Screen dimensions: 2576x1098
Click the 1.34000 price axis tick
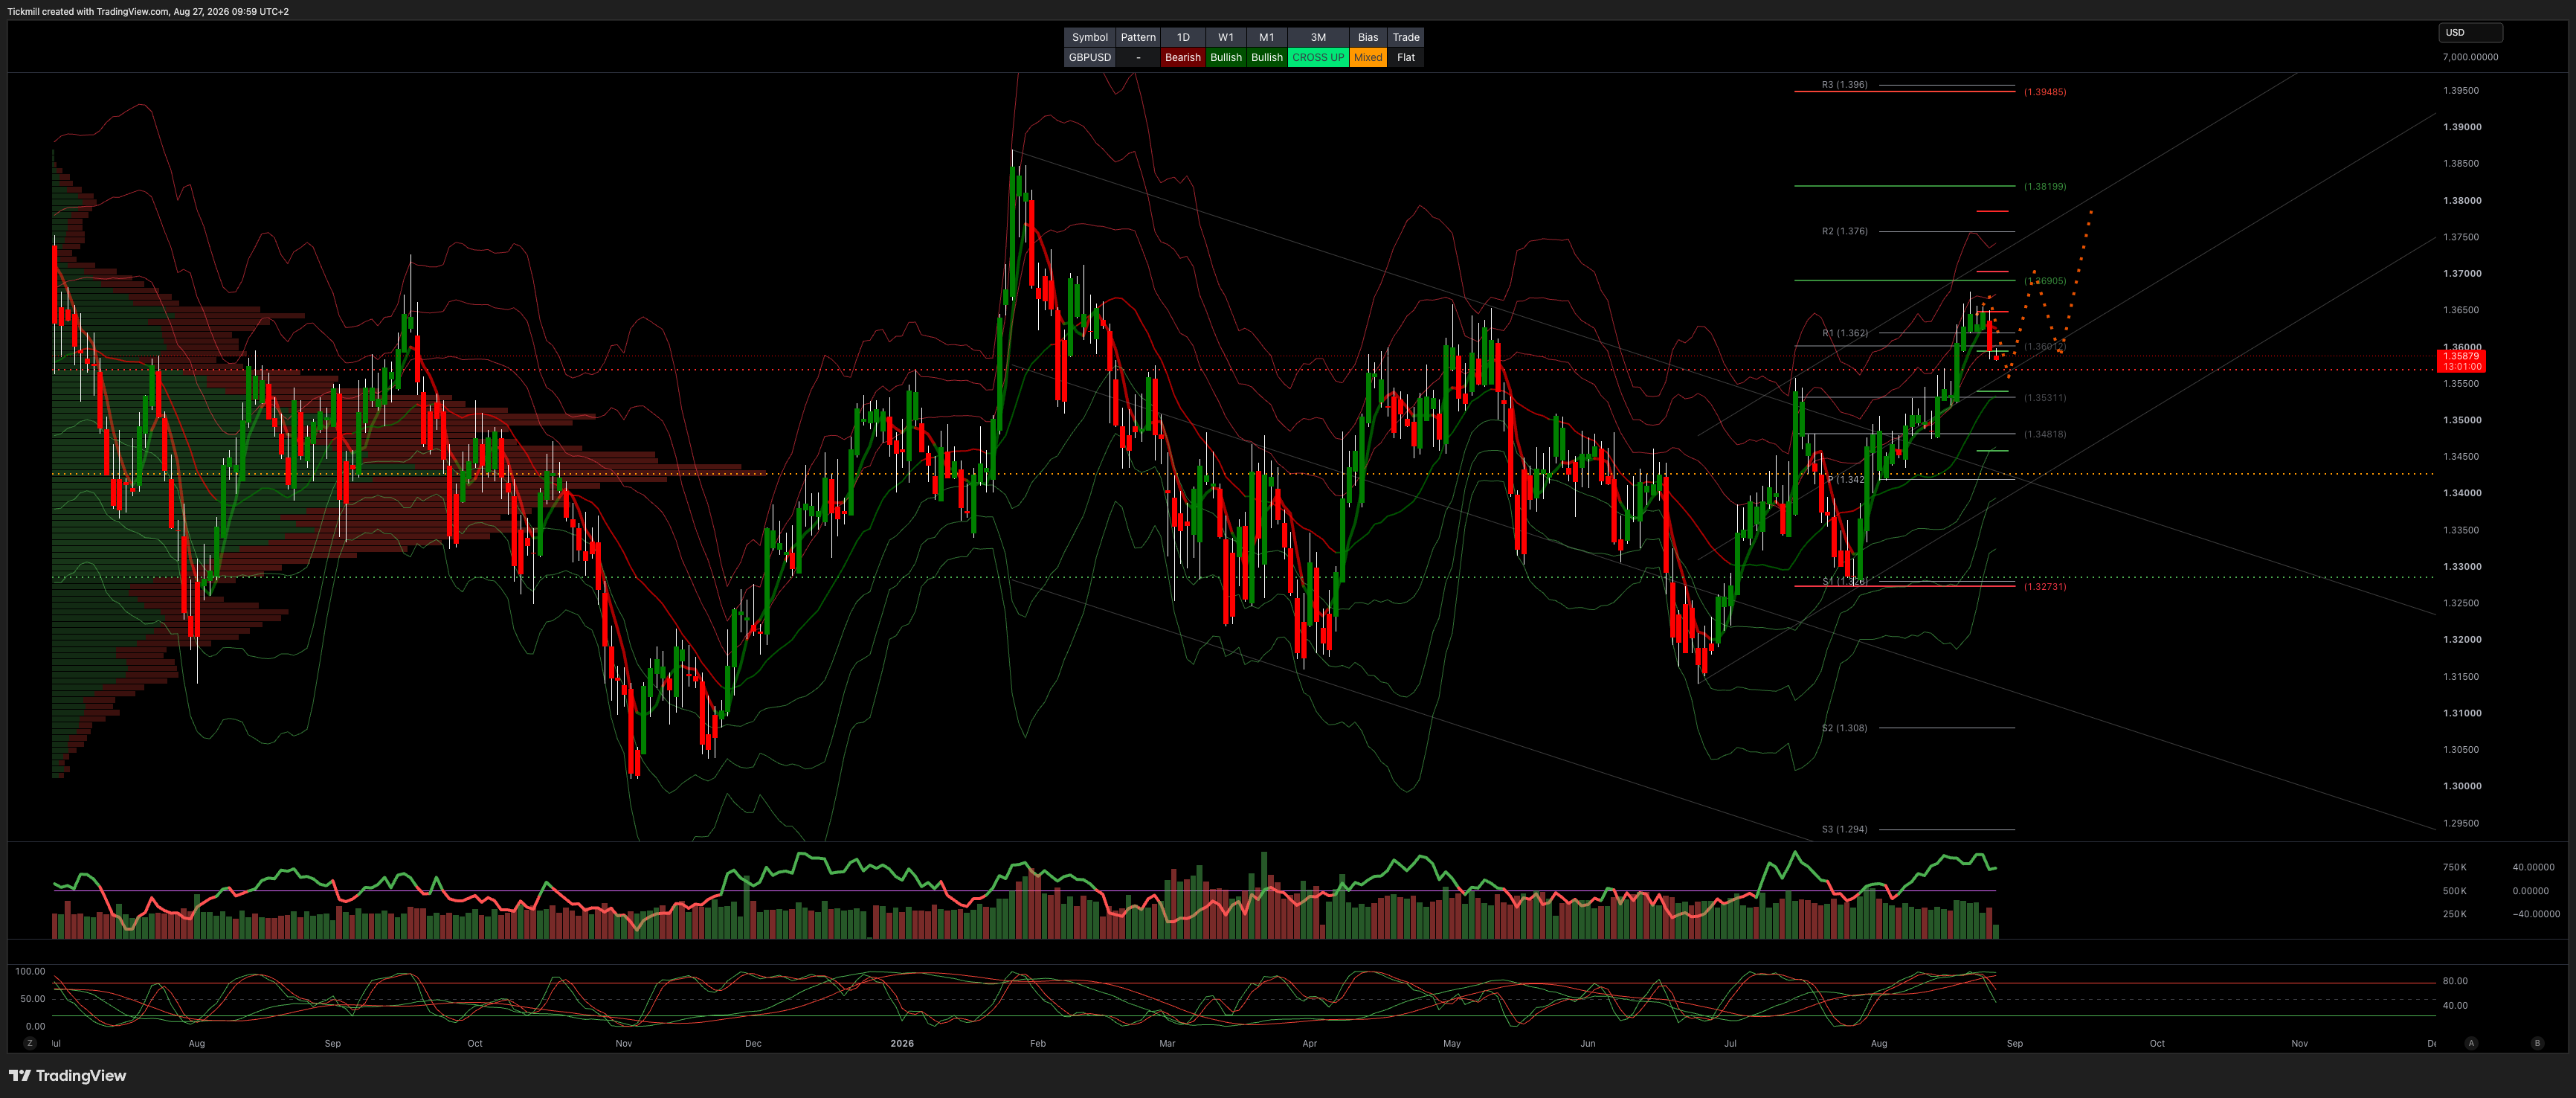point(2462,493)
